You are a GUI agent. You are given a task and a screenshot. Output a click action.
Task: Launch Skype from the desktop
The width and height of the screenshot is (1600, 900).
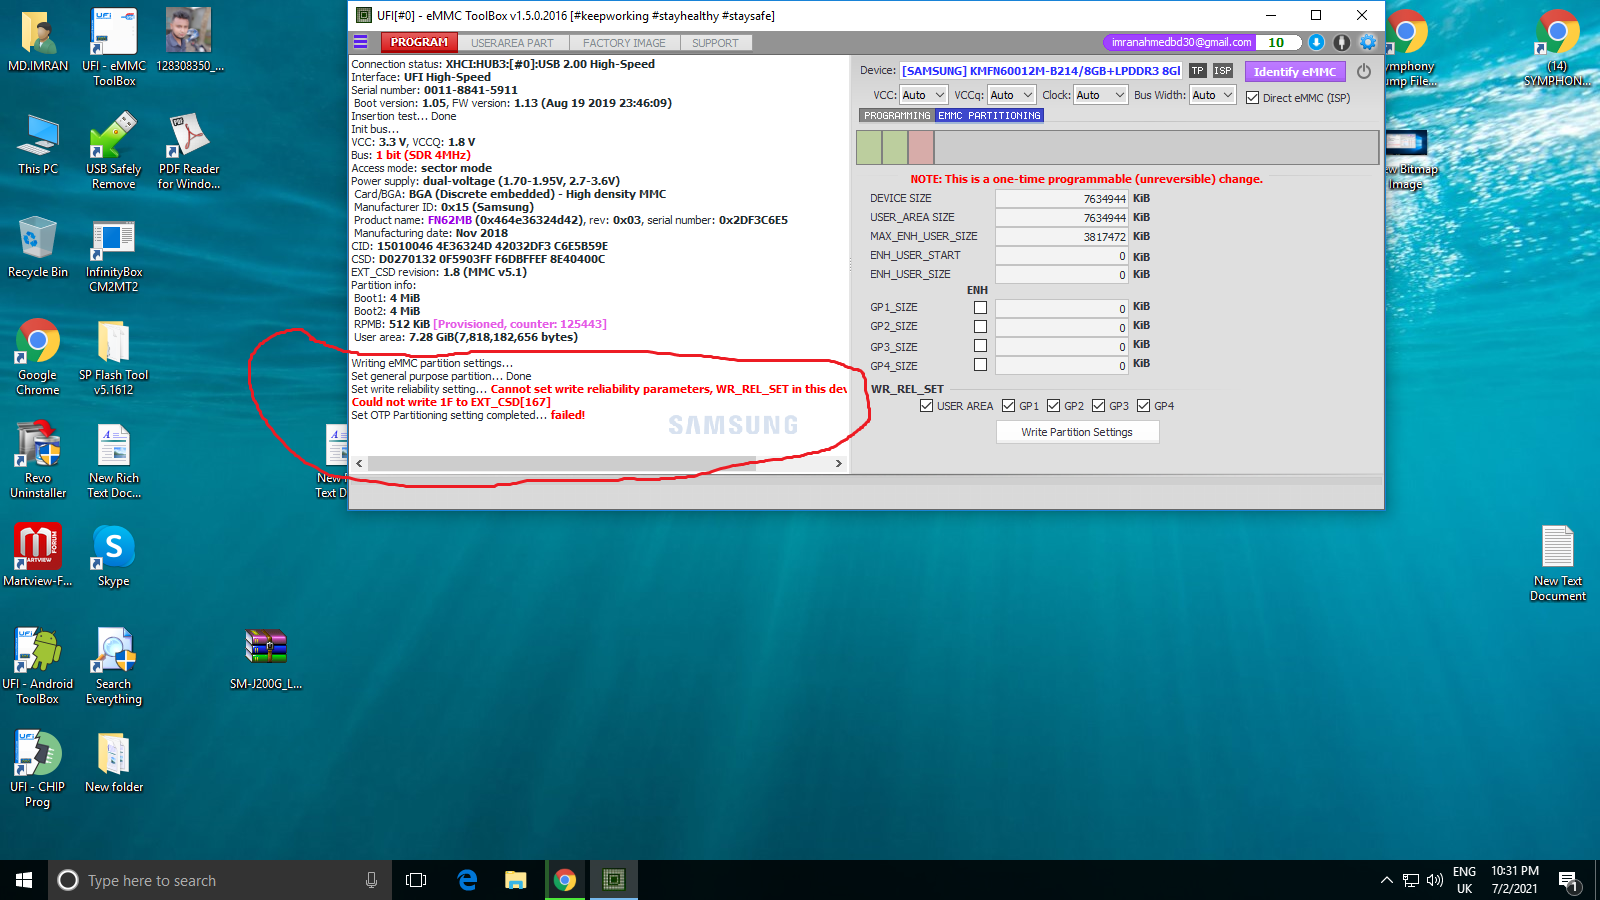(114, 554)
